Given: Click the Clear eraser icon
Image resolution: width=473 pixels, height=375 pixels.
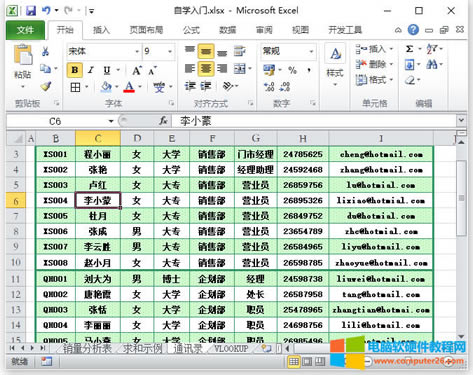Looking at the screenshot, I should pos(410,80).
